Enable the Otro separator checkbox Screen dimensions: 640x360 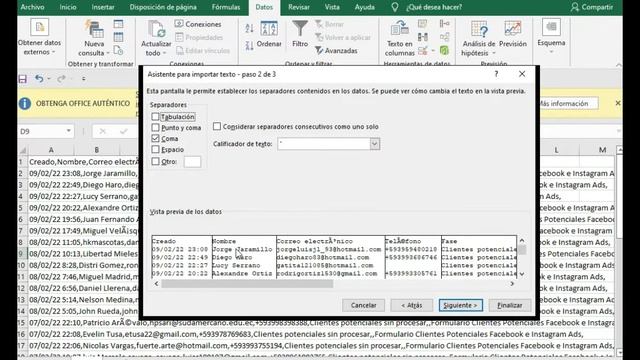pyautogui.click(x=155, y=161)
